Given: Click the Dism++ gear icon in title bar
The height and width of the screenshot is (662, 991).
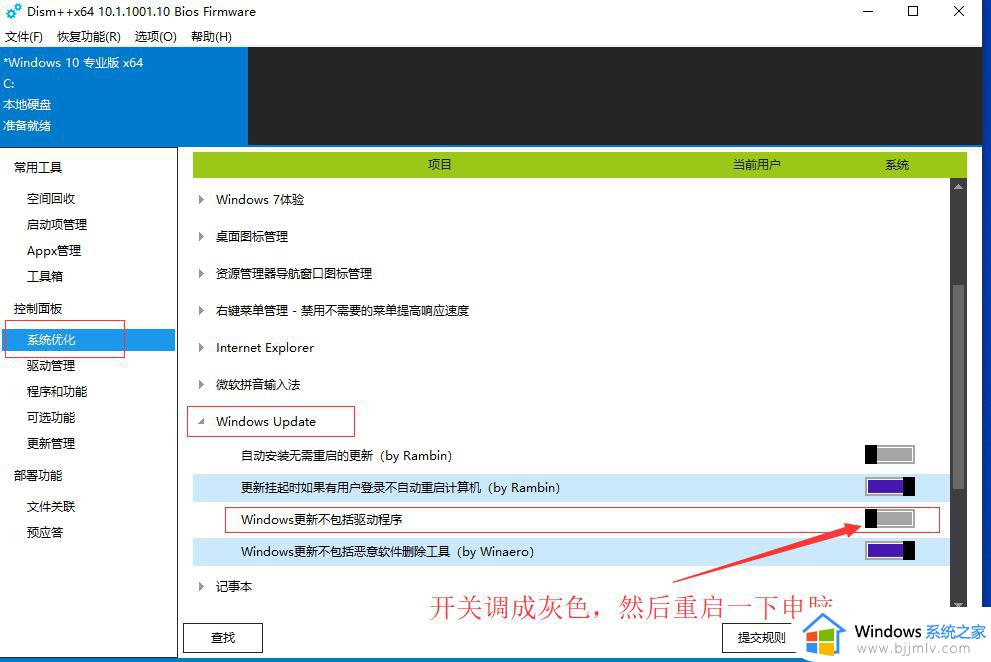Looking at the screenshot, I should 13,11.
